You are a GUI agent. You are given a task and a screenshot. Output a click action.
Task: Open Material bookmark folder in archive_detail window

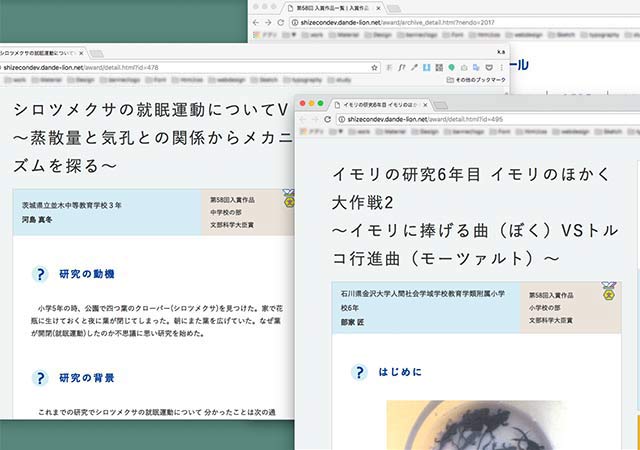pyautogui.click(x=344, y=35)
